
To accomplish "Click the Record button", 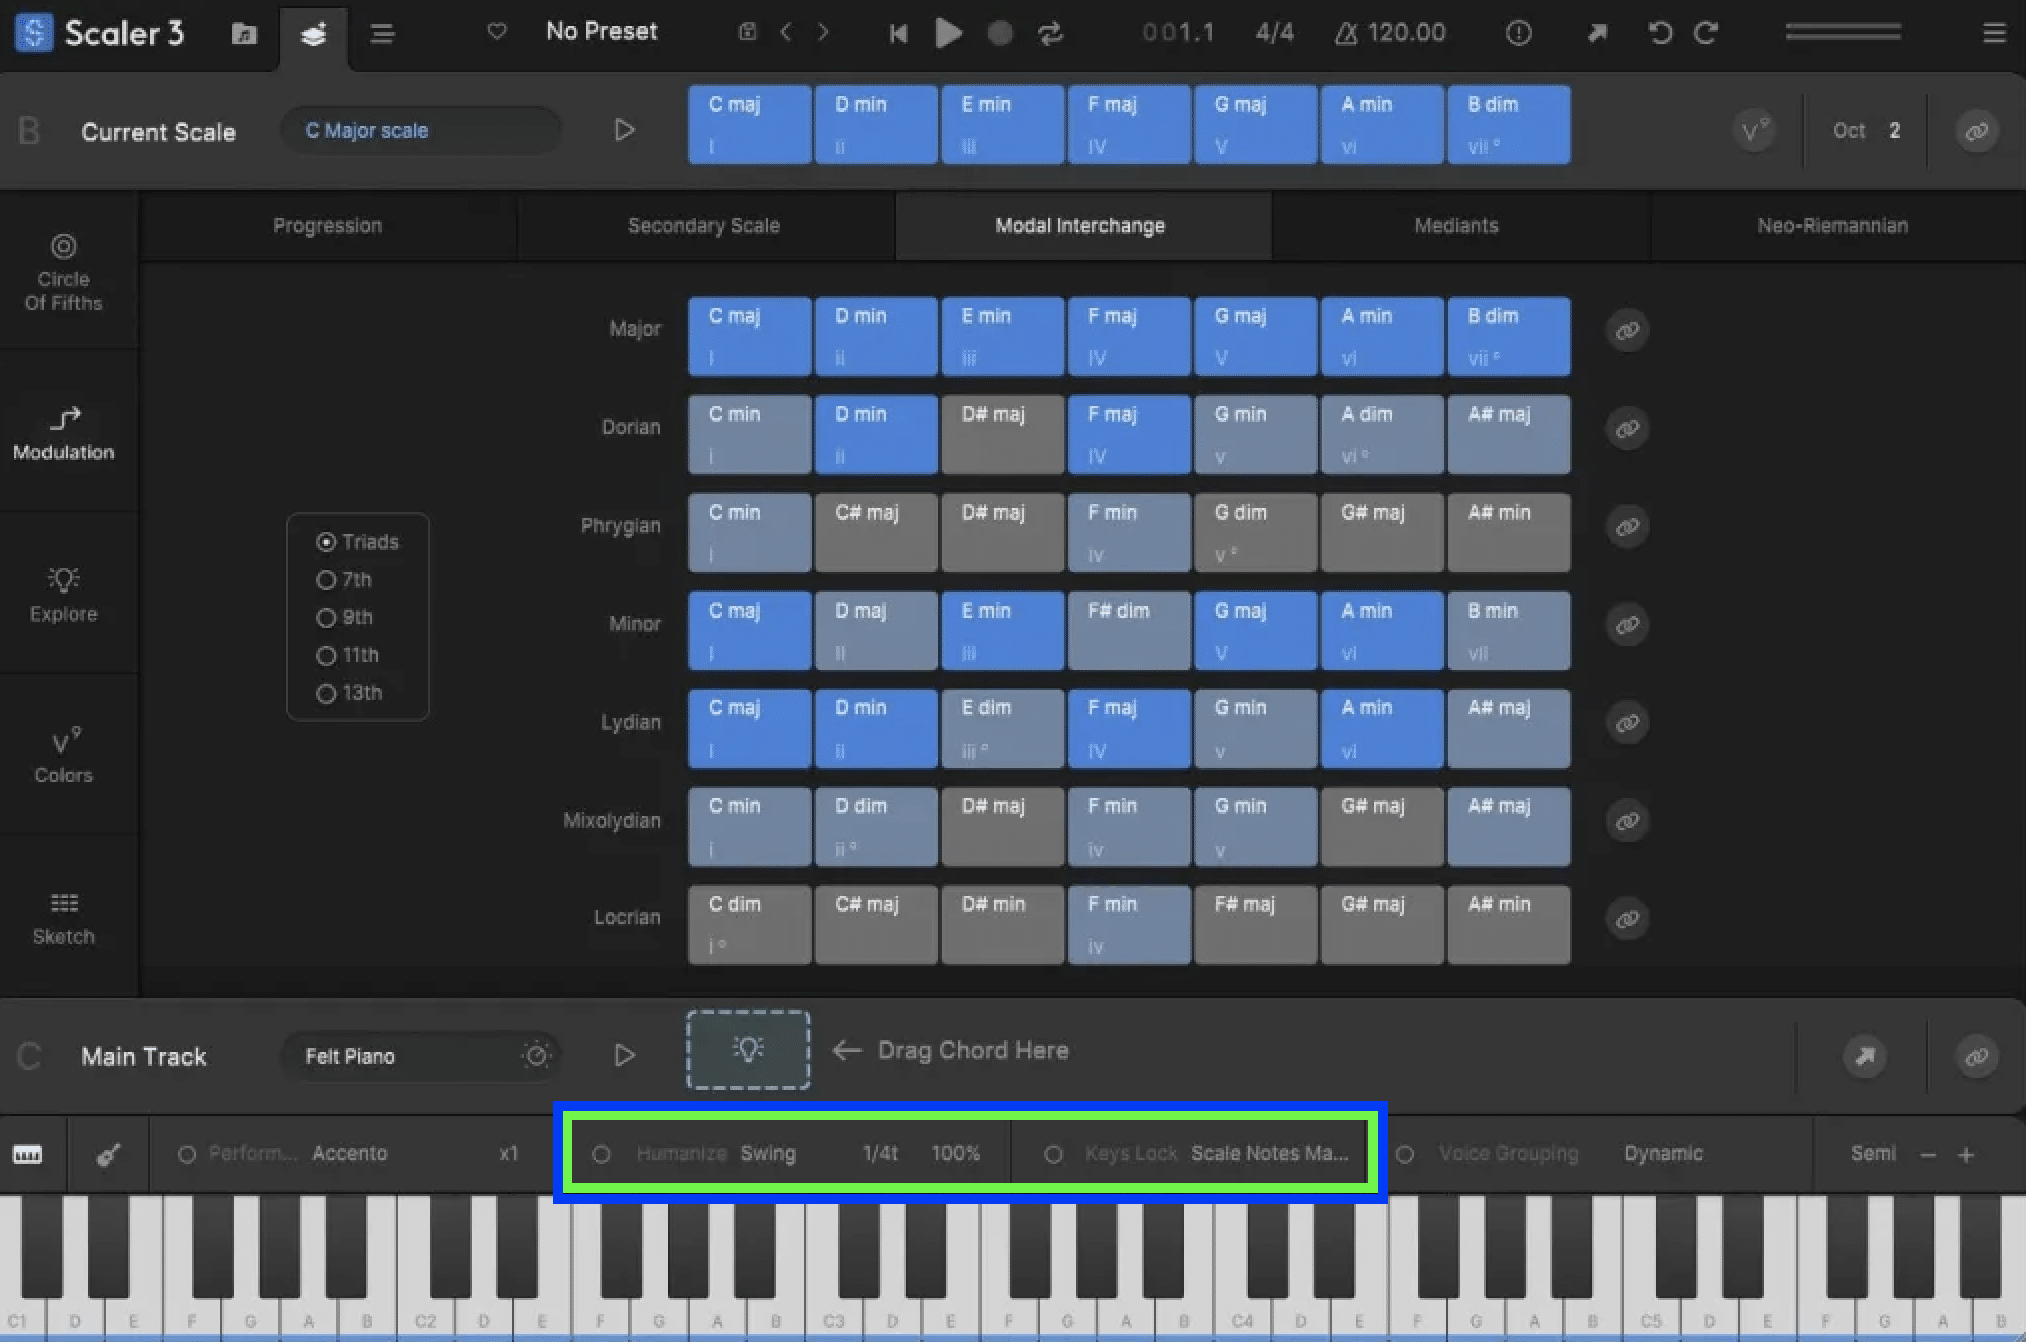I will pos(999,33).
